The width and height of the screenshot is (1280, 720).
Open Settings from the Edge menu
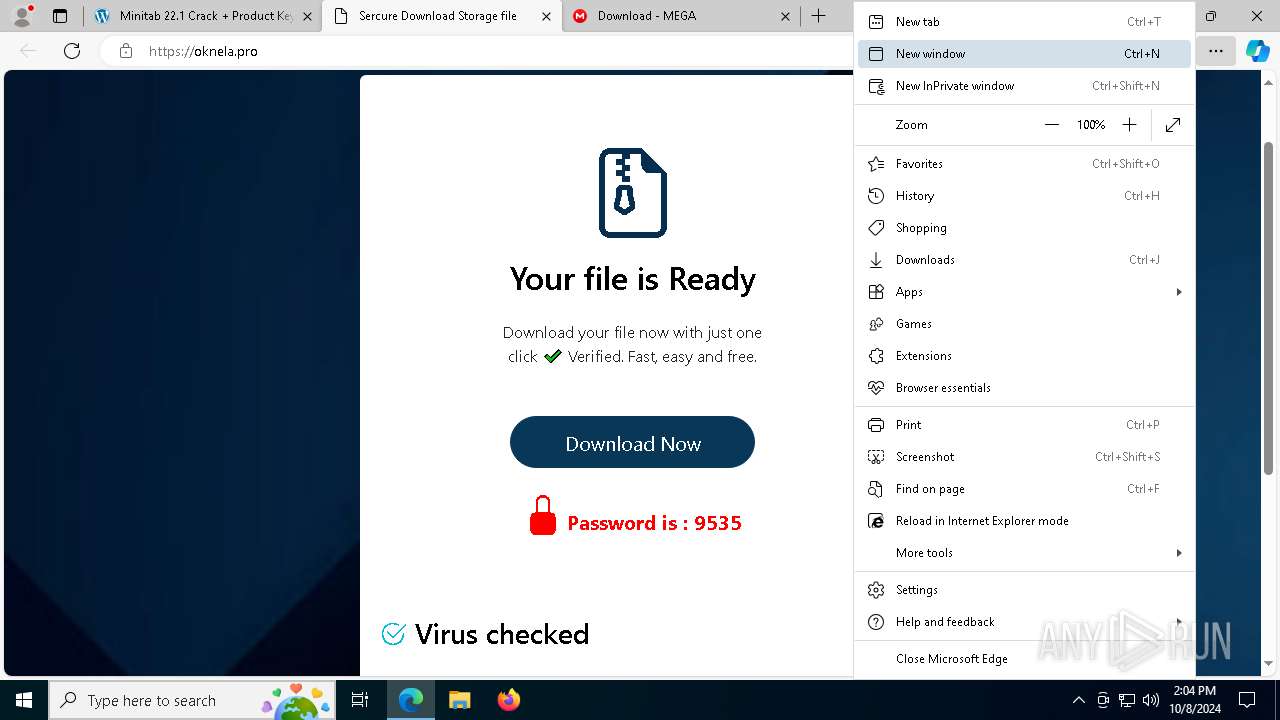pos(1024,590)
